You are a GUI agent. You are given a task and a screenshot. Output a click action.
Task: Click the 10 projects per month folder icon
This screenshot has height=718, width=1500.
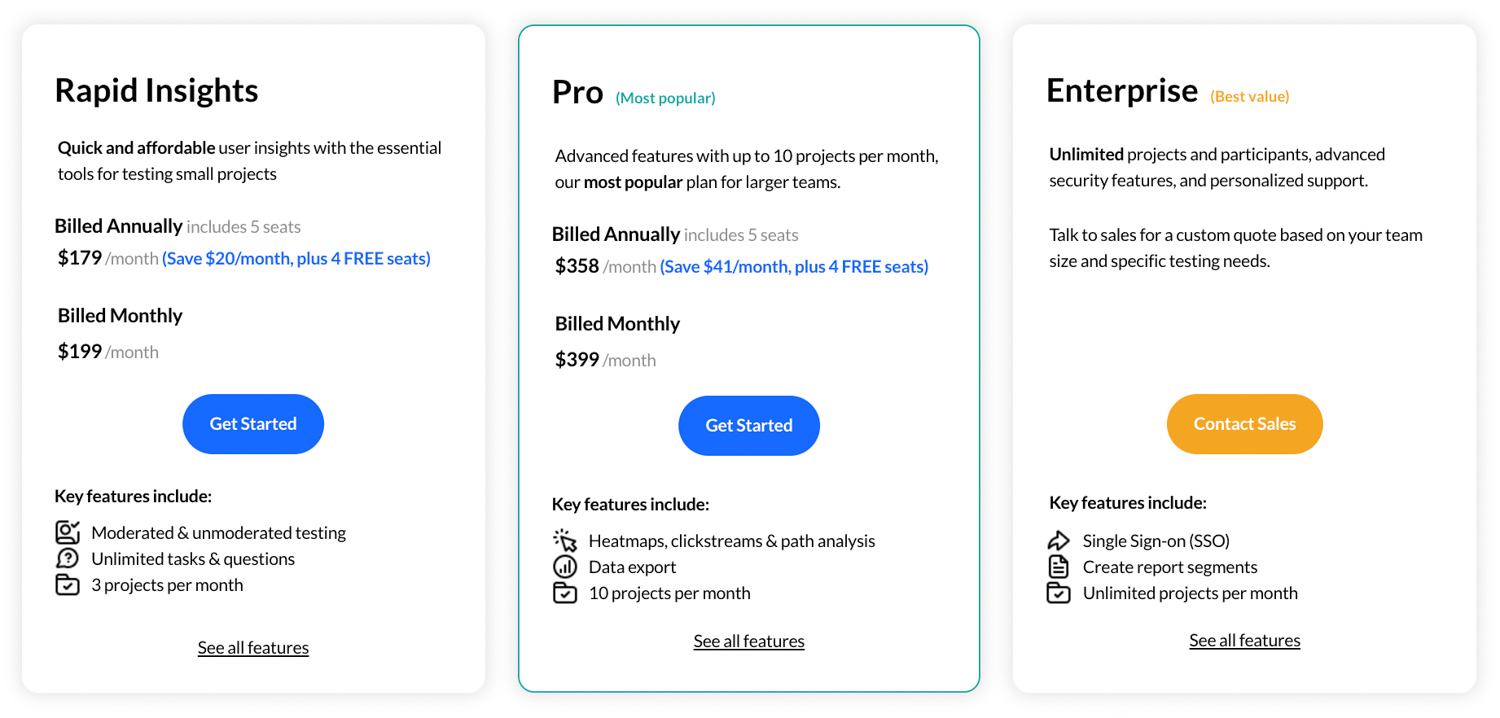tap(565, 593)
